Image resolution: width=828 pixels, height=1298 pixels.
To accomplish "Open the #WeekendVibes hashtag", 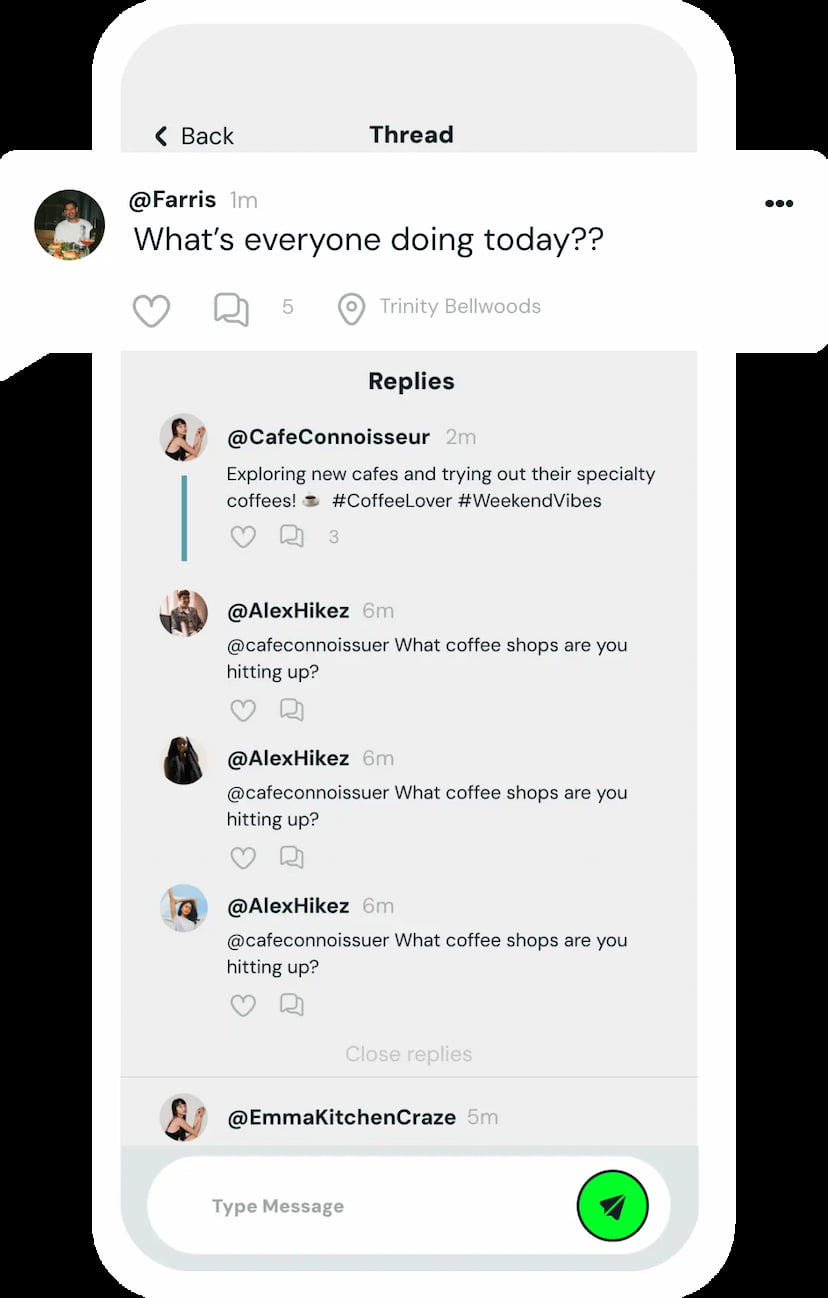I will pyautogui.click(x=529, y=500).
